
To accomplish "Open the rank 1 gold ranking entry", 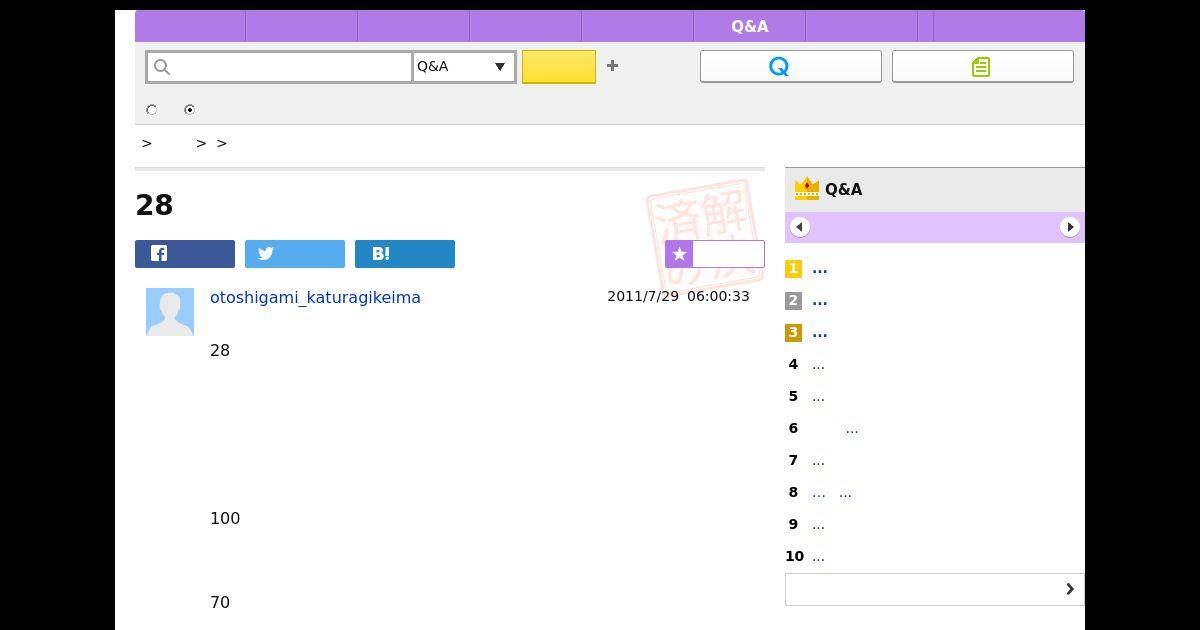I will 820,269.
